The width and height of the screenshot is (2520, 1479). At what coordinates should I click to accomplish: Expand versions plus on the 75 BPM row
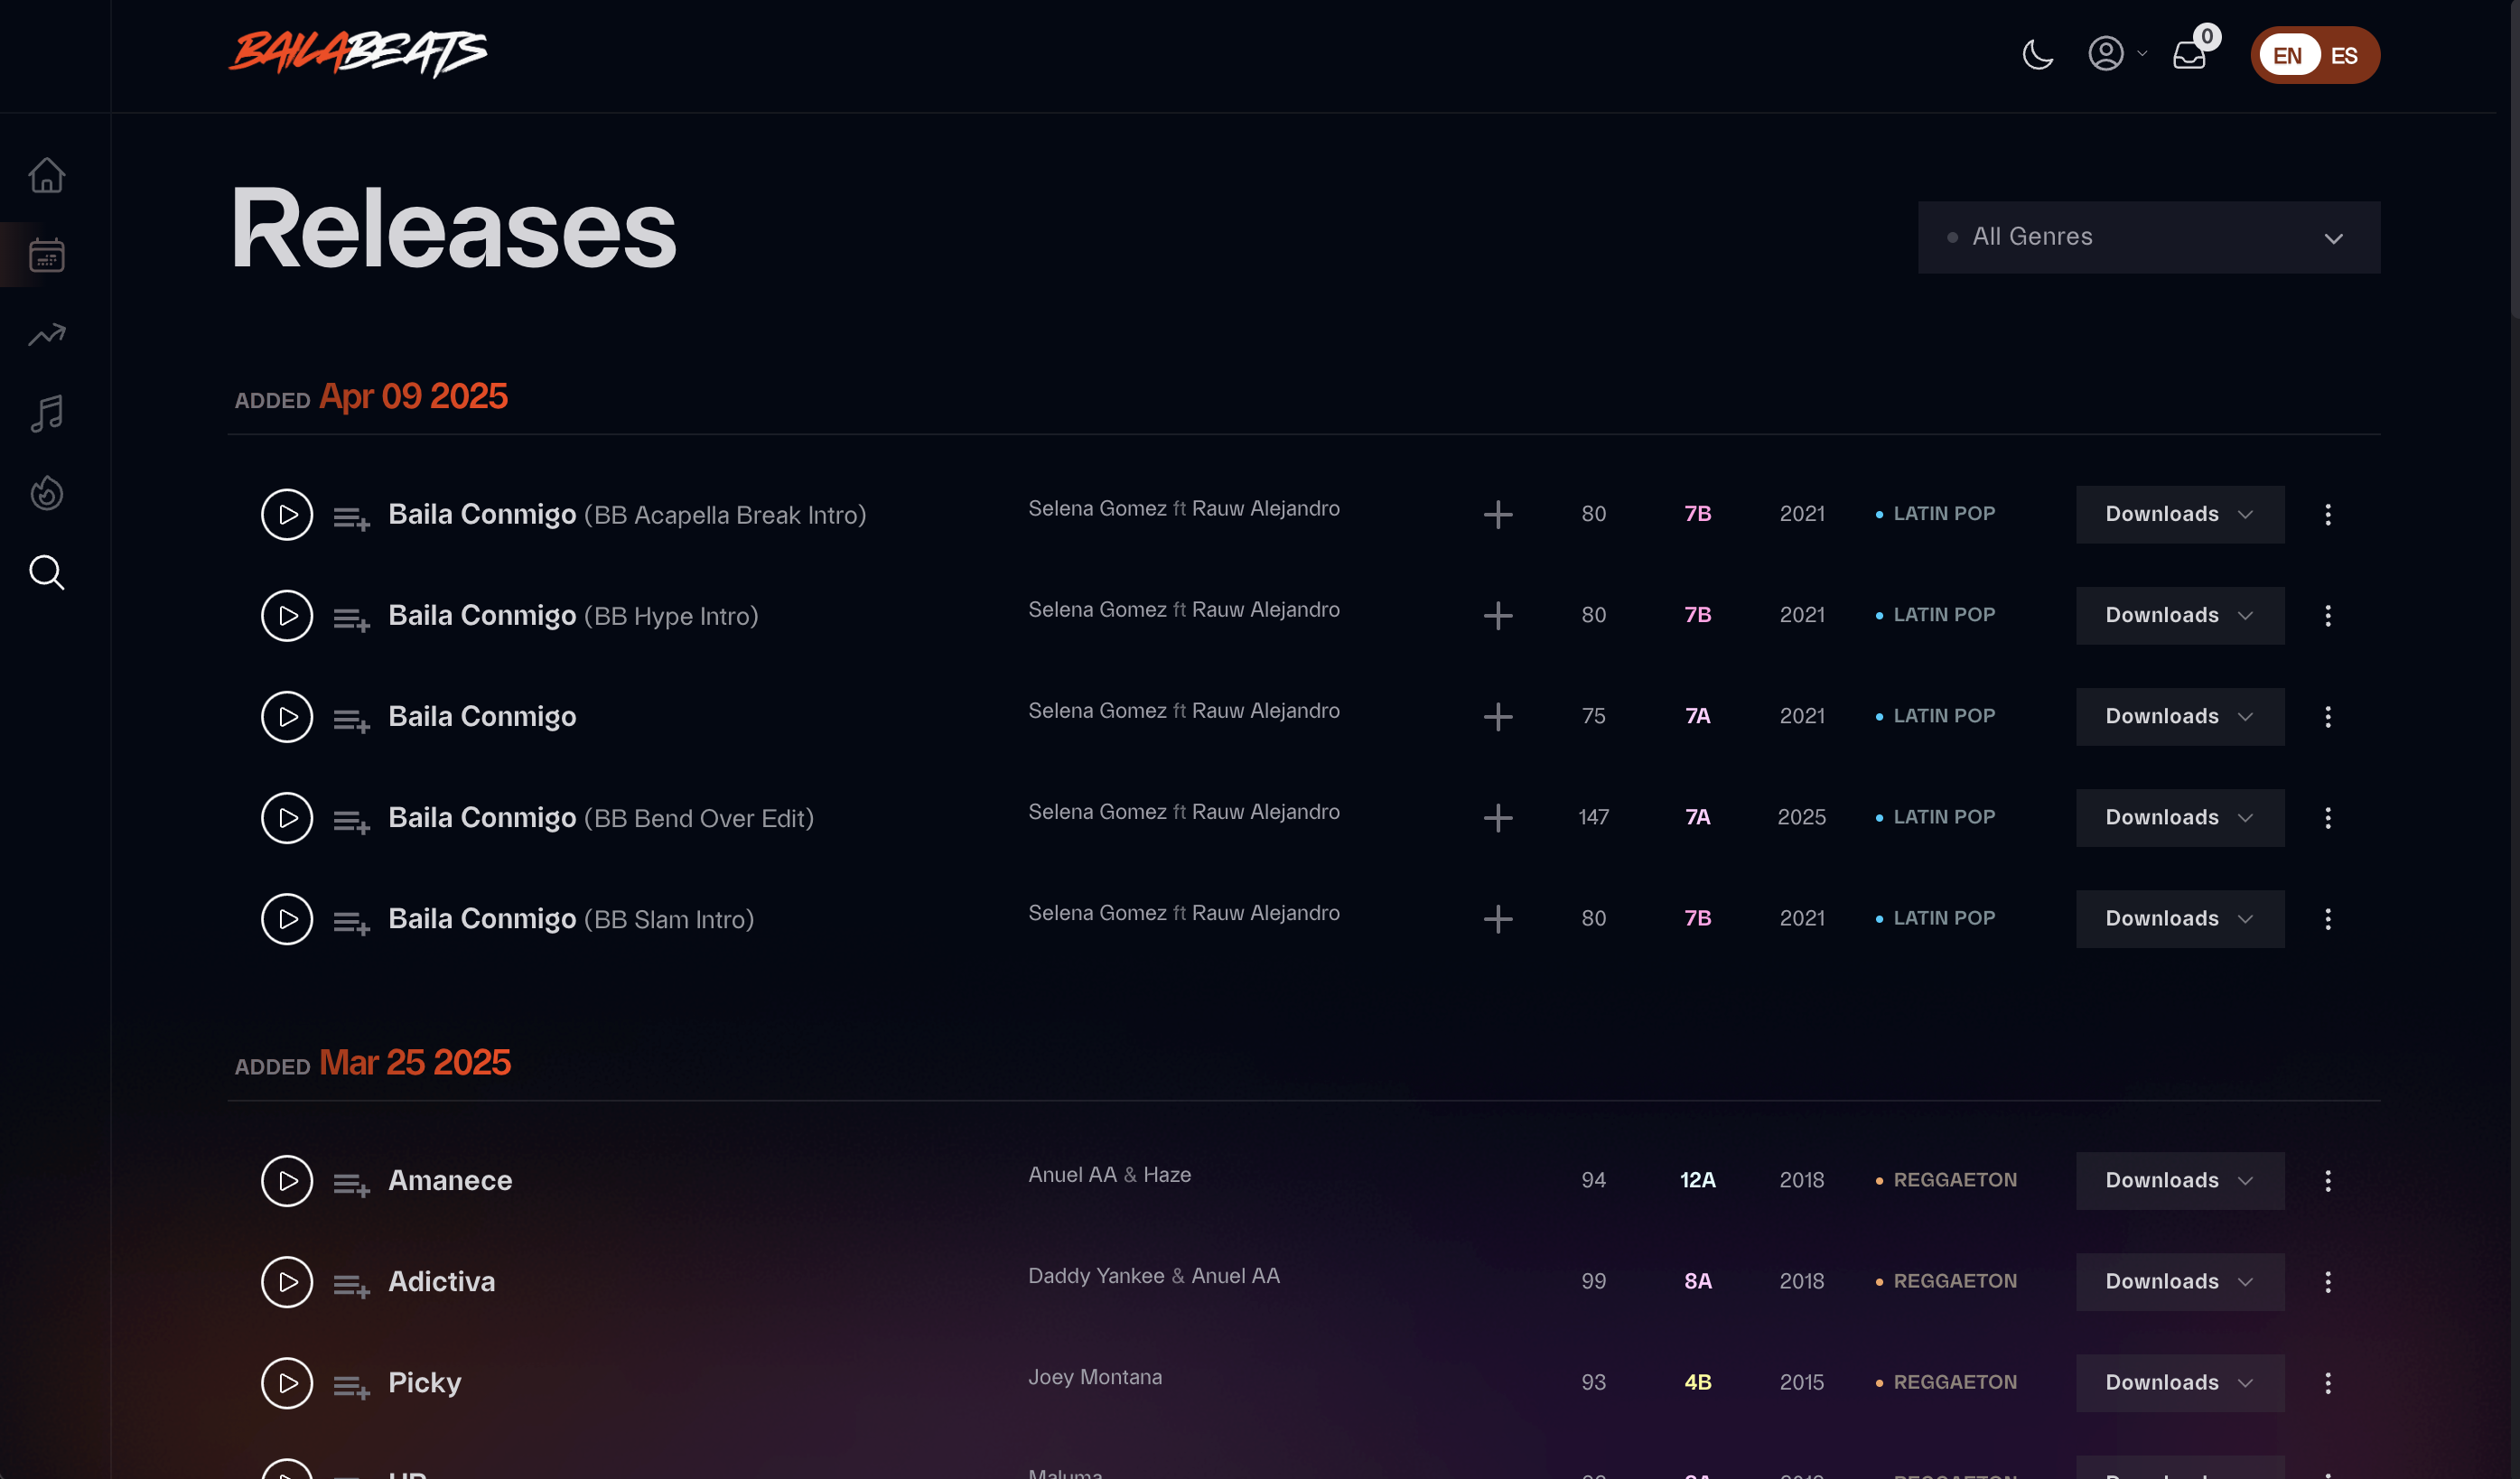[1497, 717]
